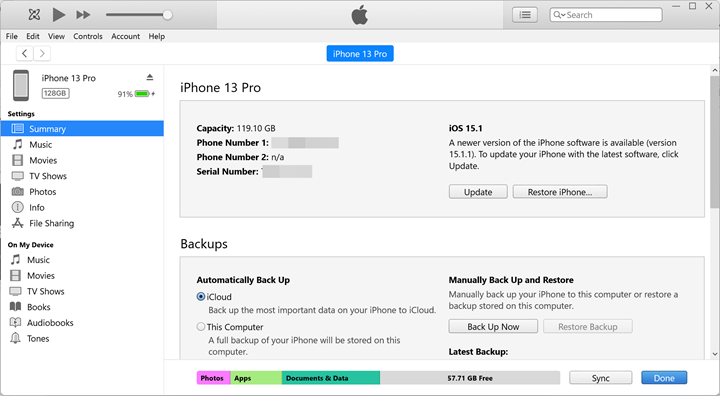Open the list view icon button
The width and height of the screenshot is (720, 396).
pos(525,15)
